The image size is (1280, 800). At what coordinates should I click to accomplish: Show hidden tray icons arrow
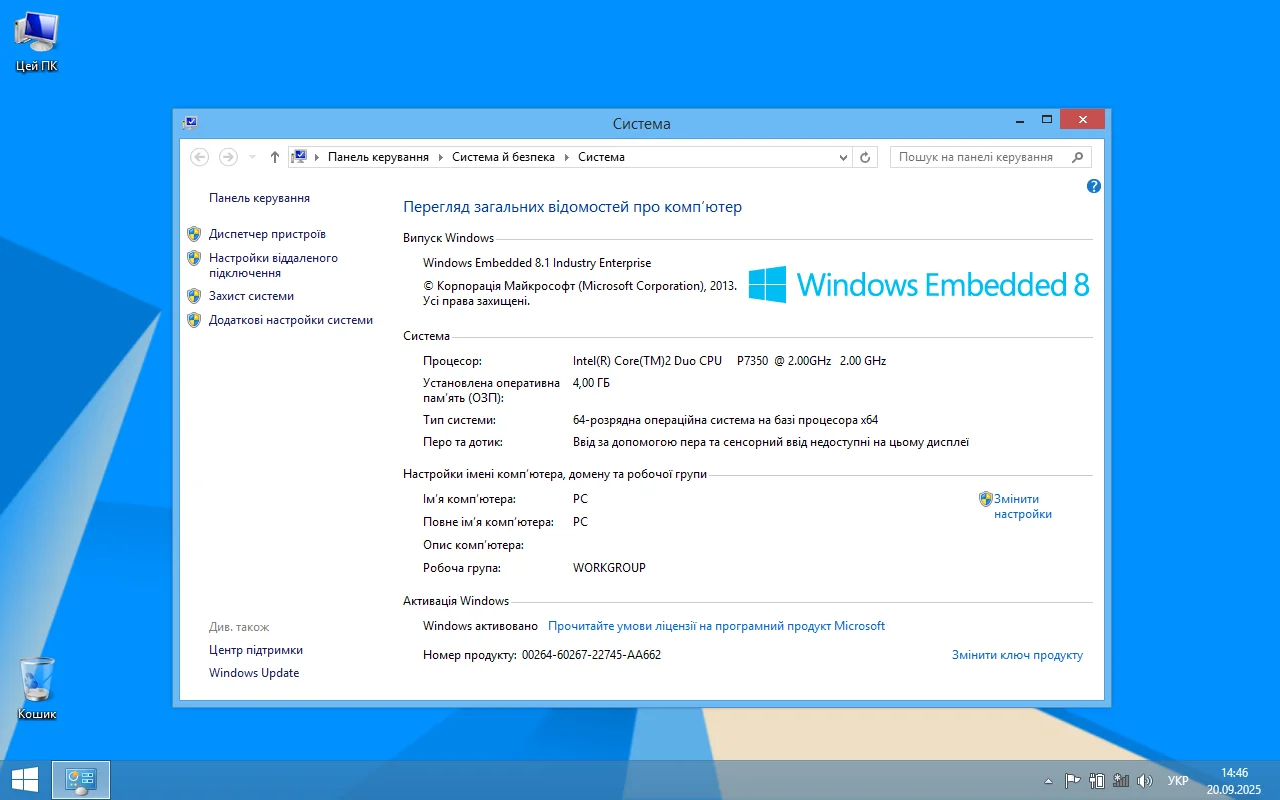(1048, 781)
